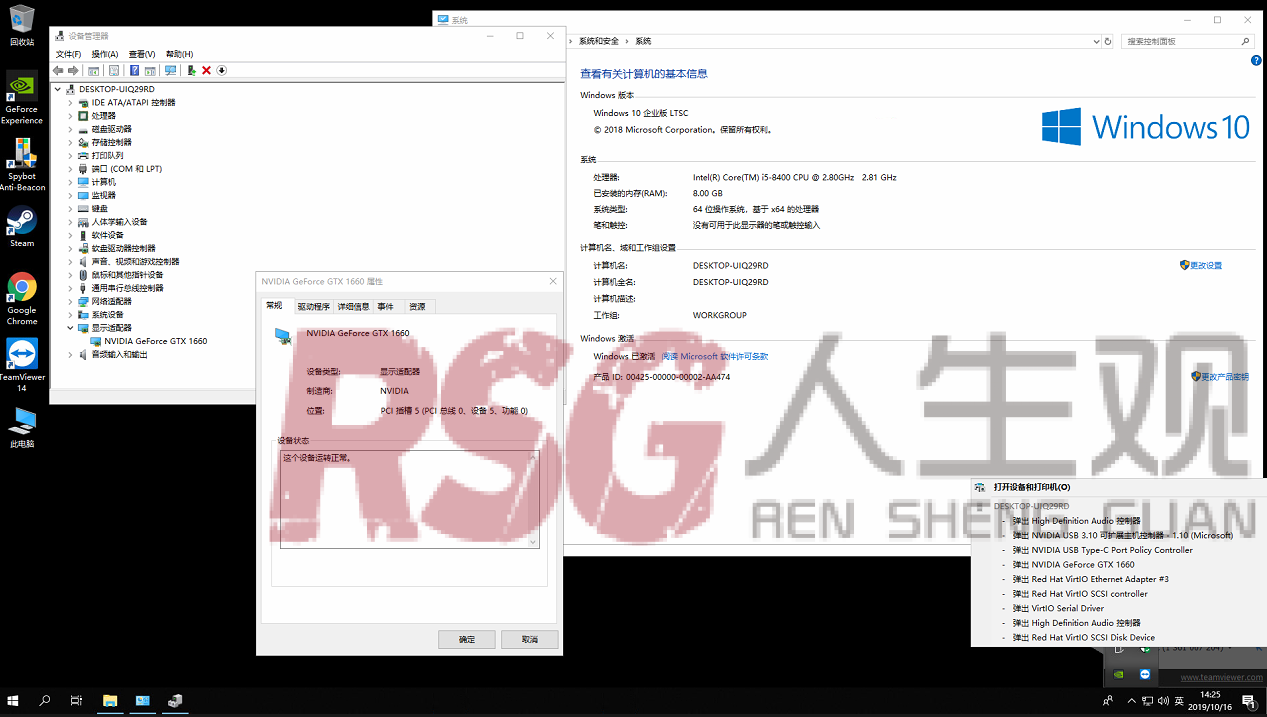The width and height of the screenshot is (1267, 717).
Task: Open the 文件(F) menu in Device Manager
Action: (68, 54)
